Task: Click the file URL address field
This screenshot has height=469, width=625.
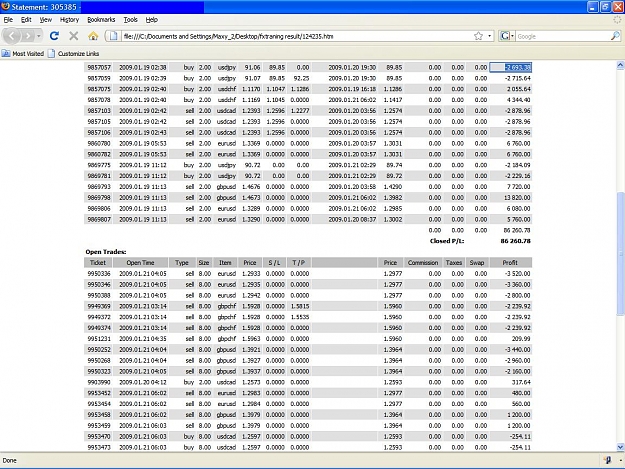Action: tap(297, 36)
